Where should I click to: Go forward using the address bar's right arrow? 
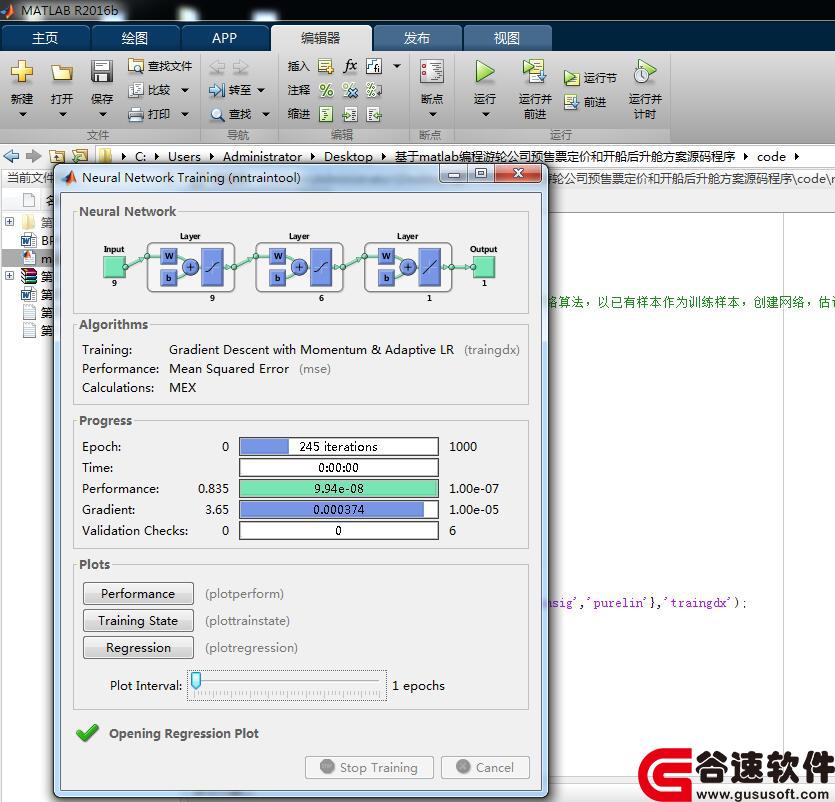[34, 156]
